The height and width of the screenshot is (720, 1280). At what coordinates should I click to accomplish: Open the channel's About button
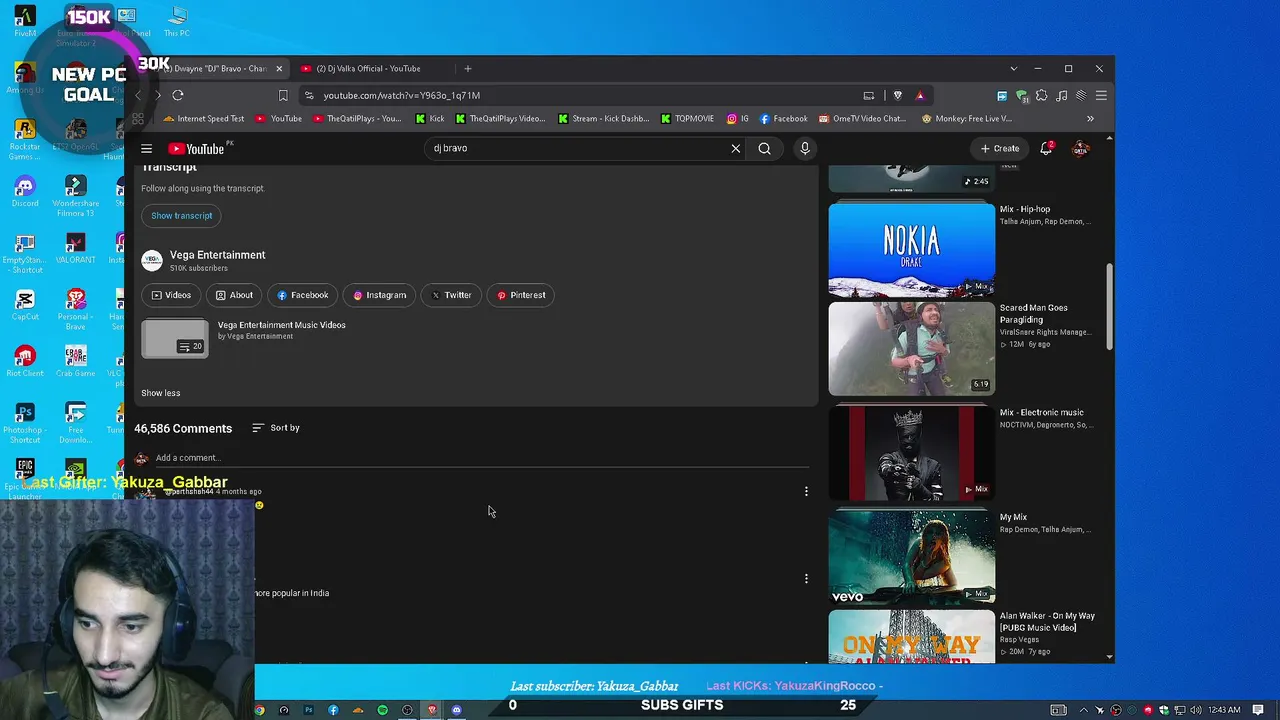234,295
